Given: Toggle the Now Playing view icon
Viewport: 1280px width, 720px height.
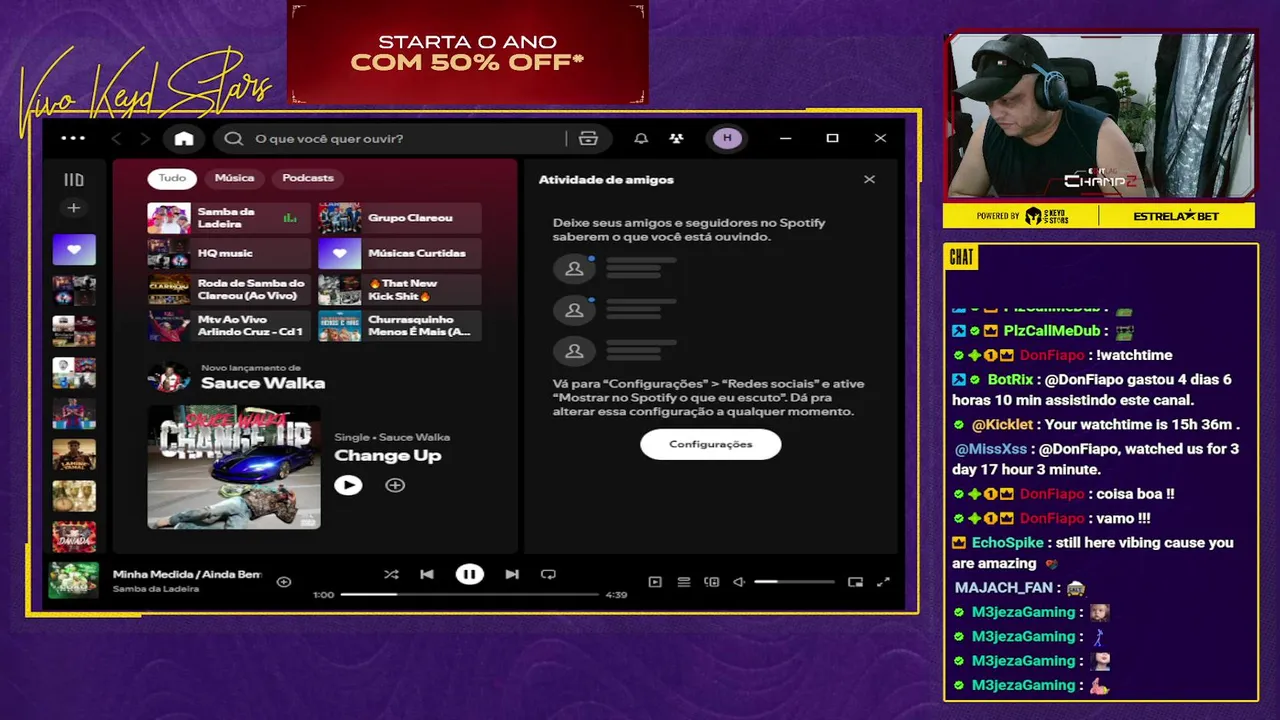Looking at the screenshot, I should tap(655, 581).
